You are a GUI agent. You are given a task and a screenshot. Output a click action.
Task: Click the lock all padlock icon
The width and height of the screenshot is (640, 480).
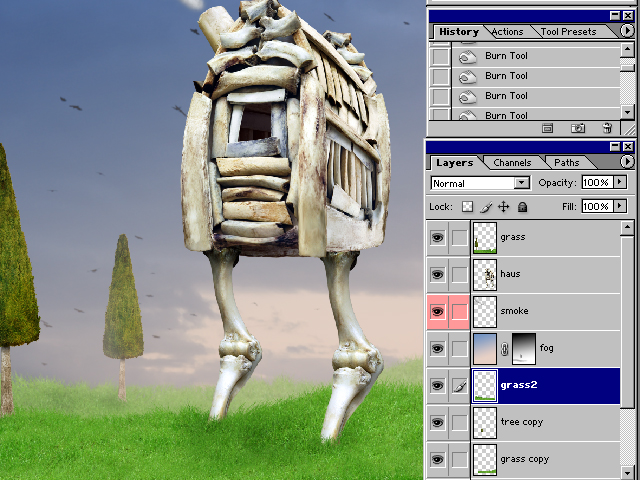point(521,206)
